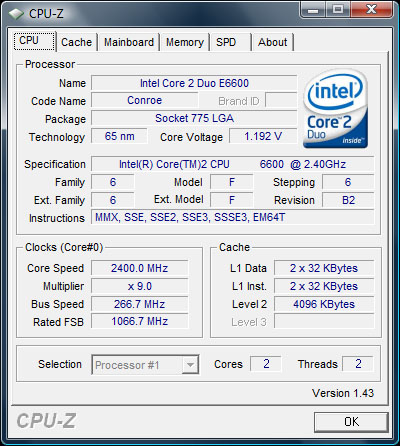The width and height of the screenshot is (400, 446).
Task: Select the Memory tab
Action: (x=185, y=42)
